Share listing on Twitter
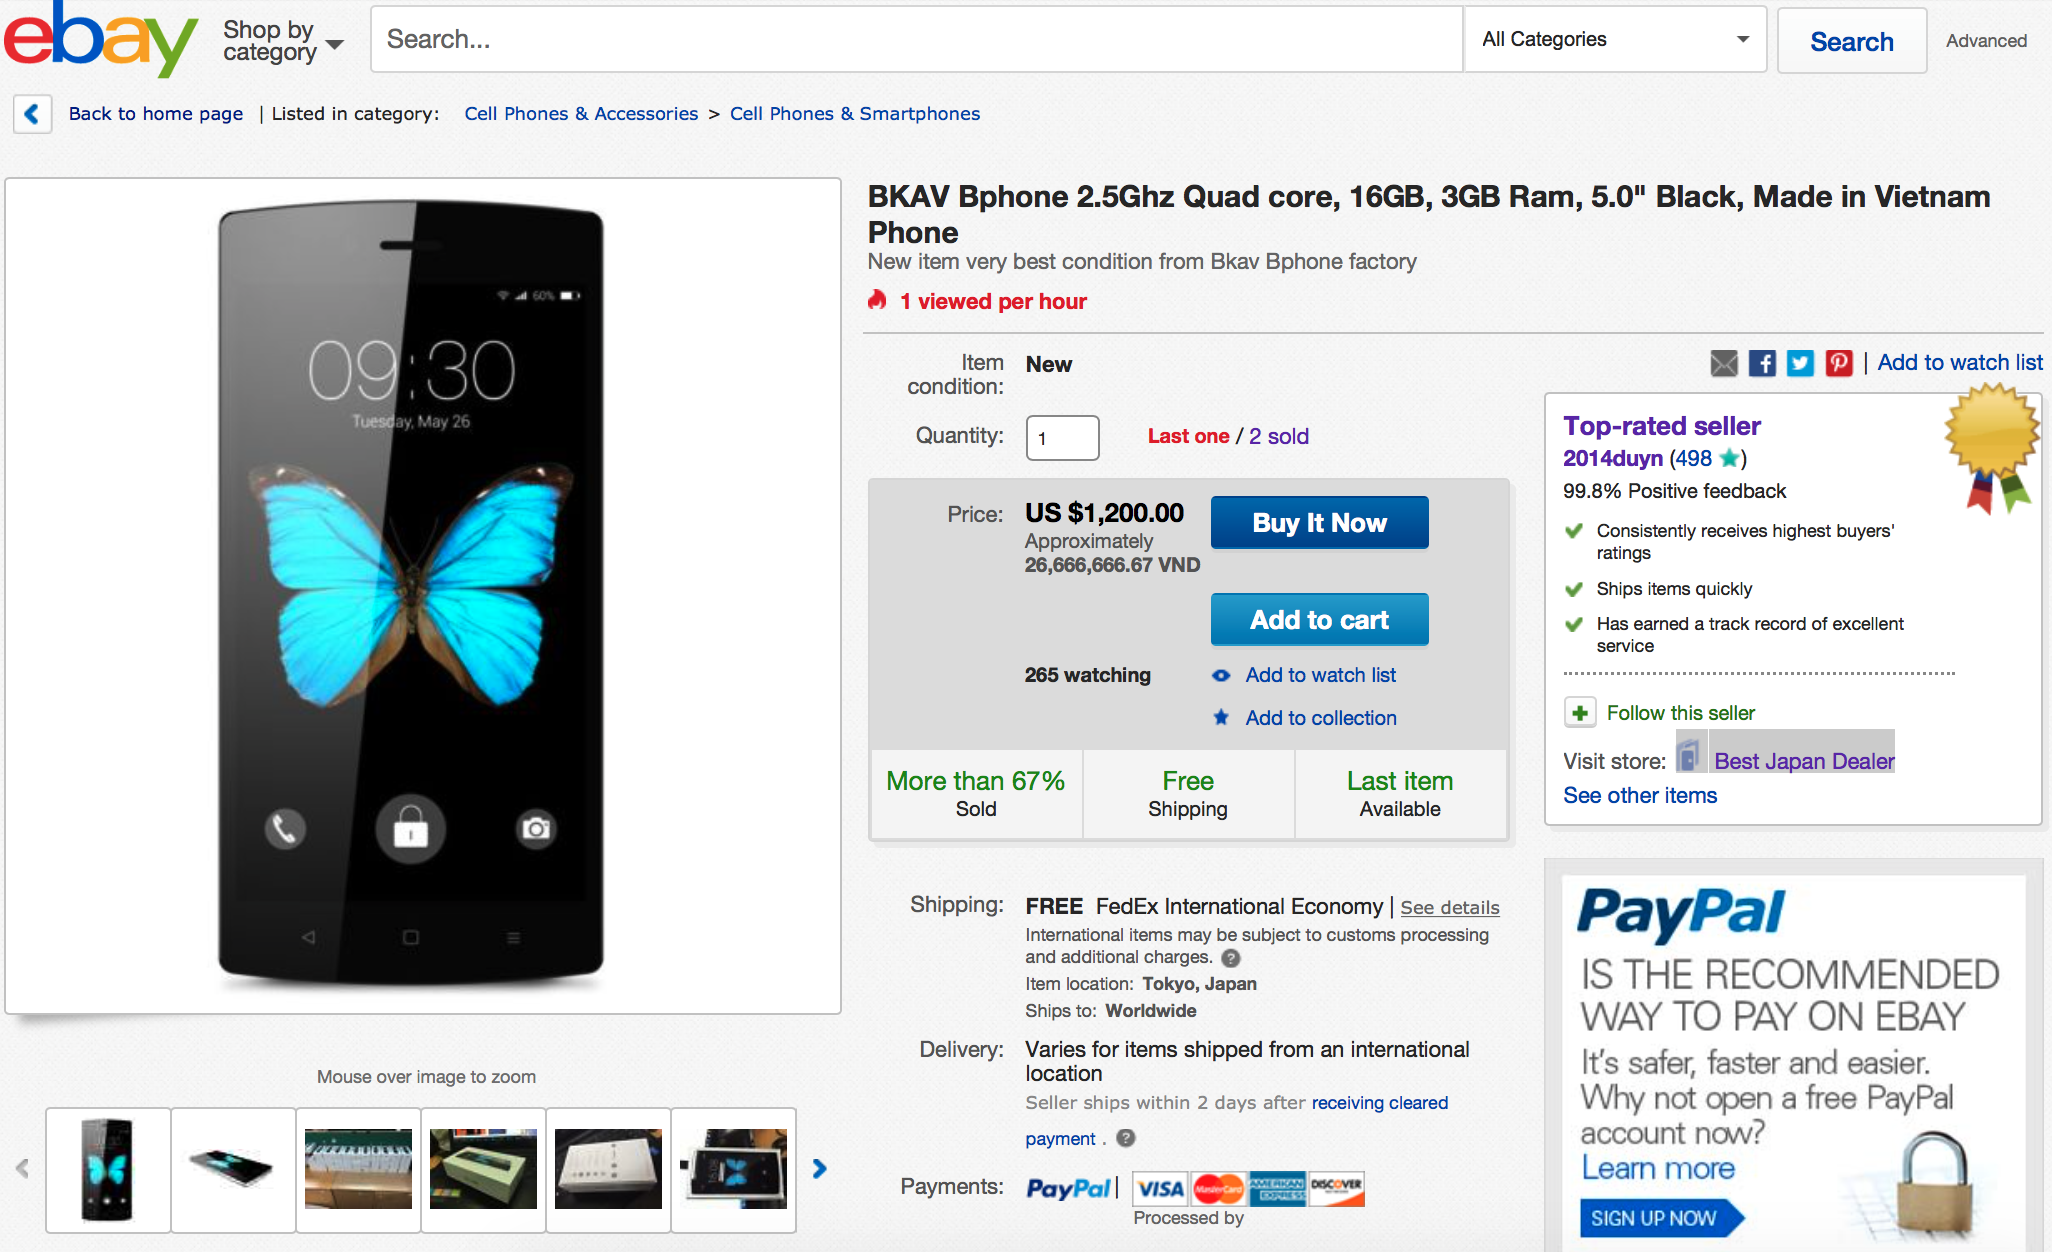Screen dimensions: 2052x1252 pos(1800,363)
